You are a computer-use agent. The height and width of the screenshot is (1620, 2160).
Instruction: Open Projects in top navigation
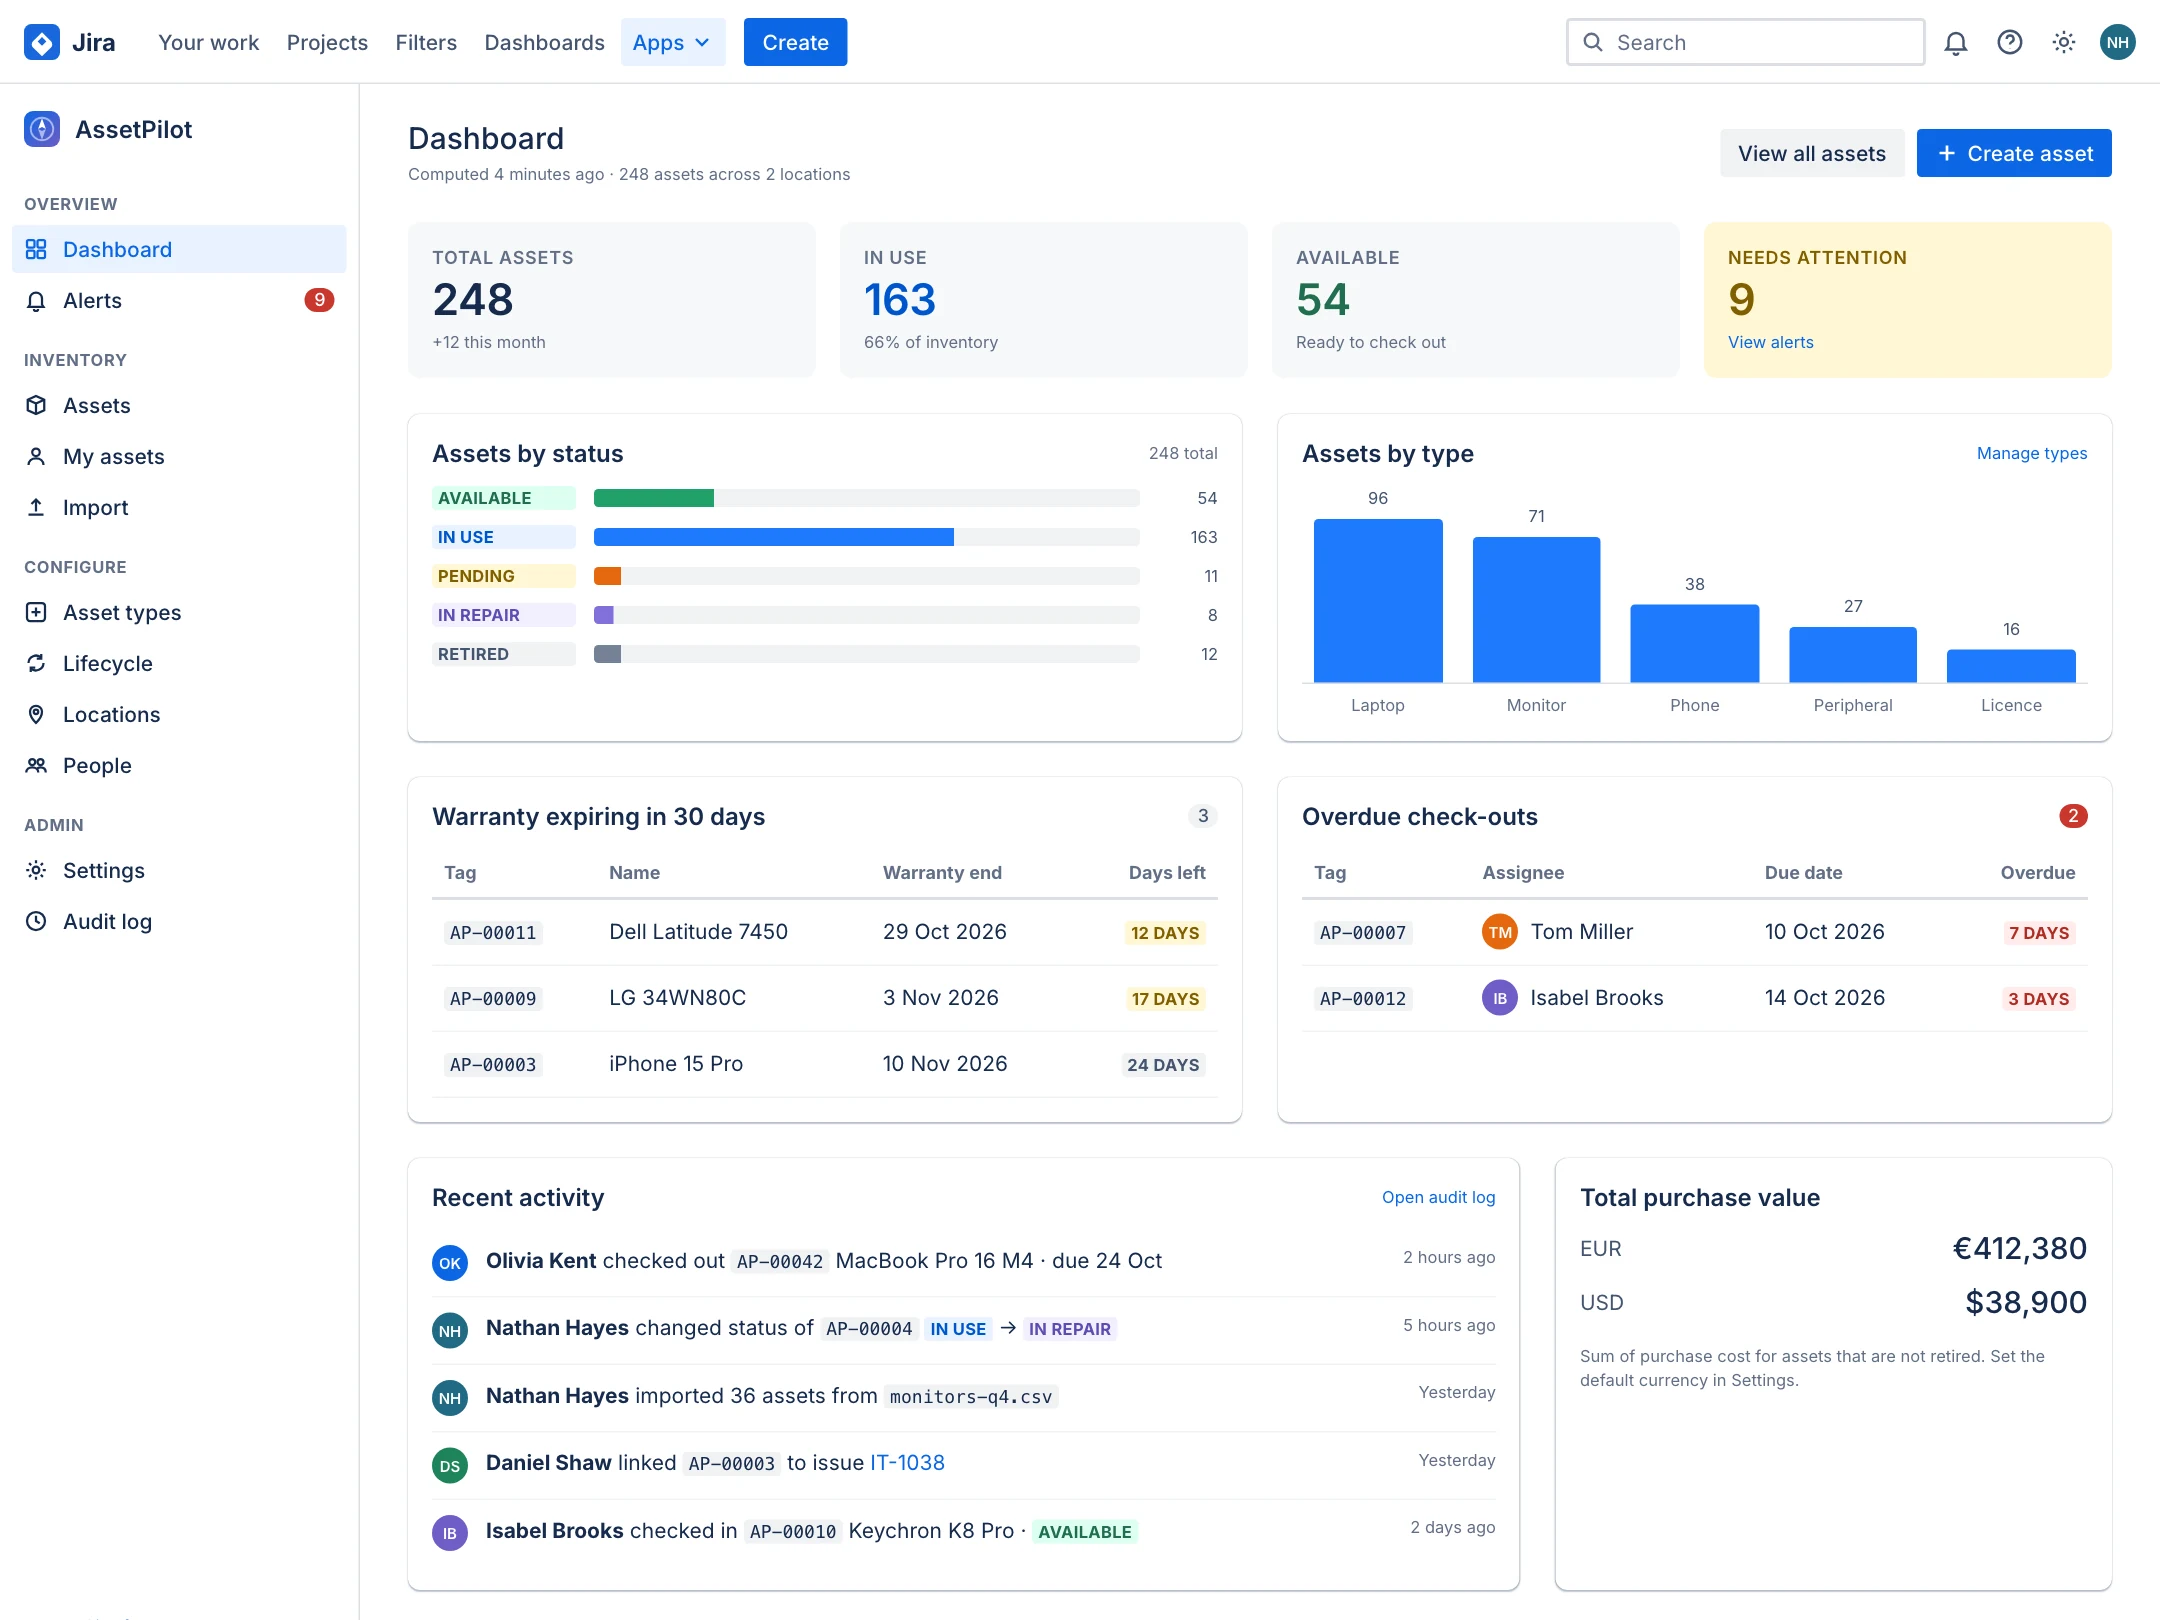pyautogui.click(x=327, y=42)
